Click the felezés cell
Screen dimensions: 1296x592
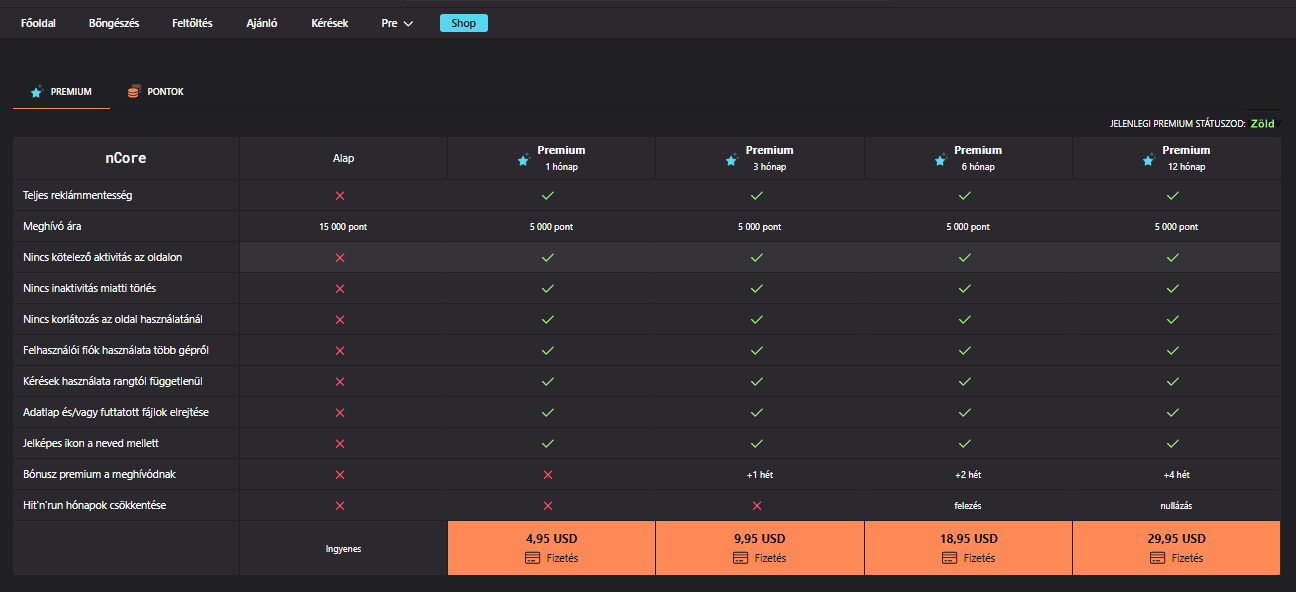click(x=968, y=506)
